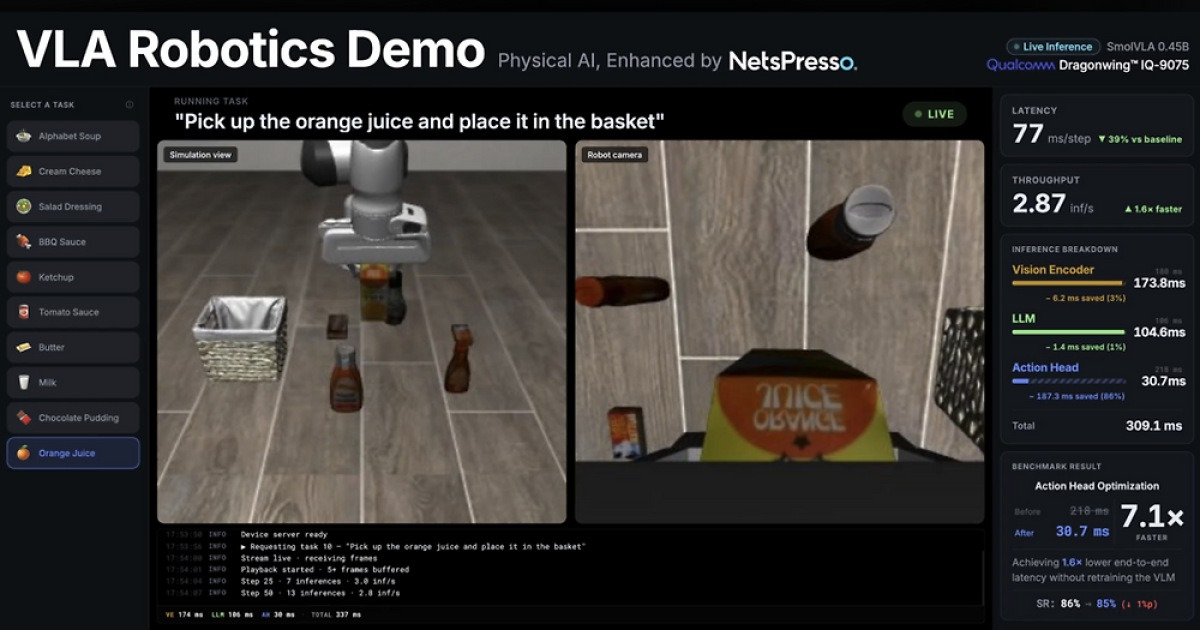Choose the Milk task
The width and height of the screenshot is (1200, 630).
pyautogui.click(x=73, y=382)
